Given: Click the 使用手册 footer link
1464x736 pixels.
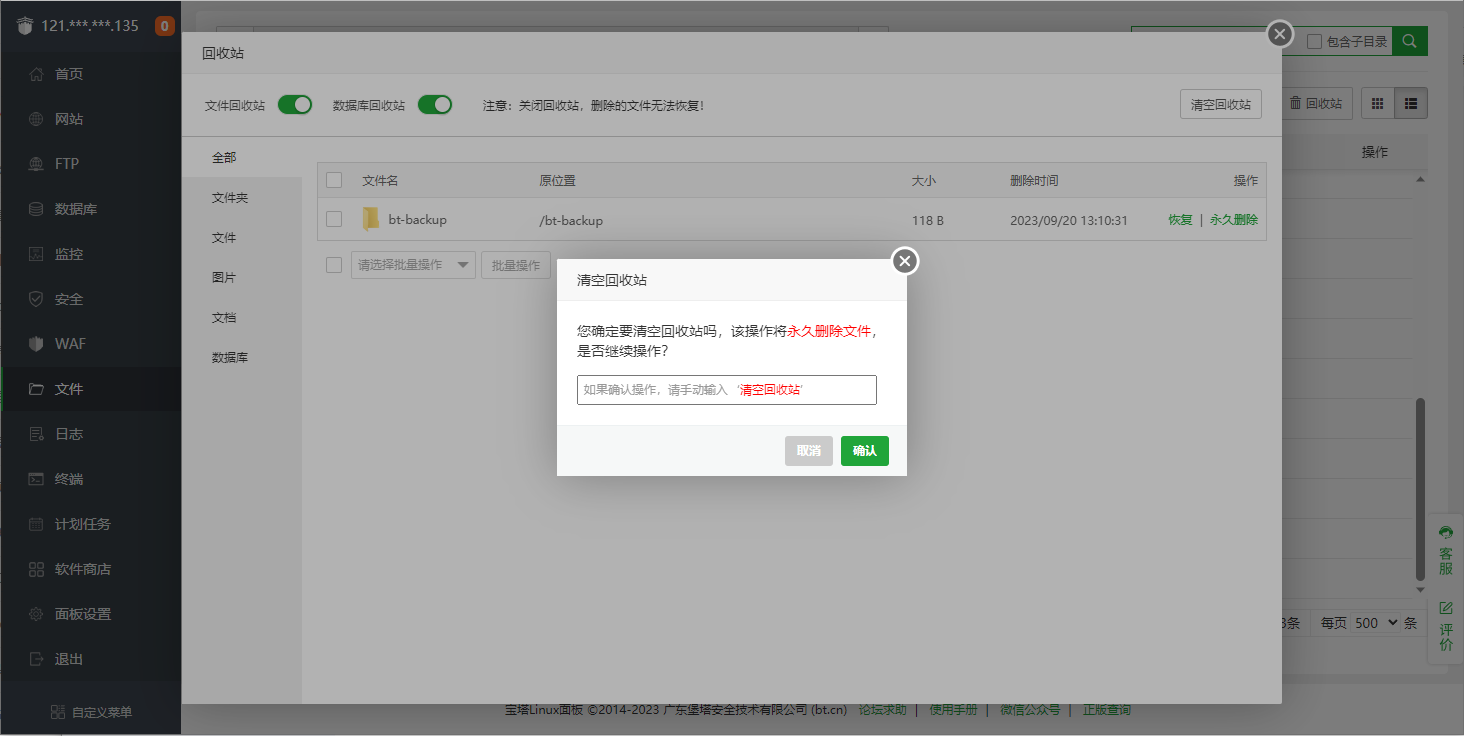Looking at the screenshot, I should tap(952, 709).
